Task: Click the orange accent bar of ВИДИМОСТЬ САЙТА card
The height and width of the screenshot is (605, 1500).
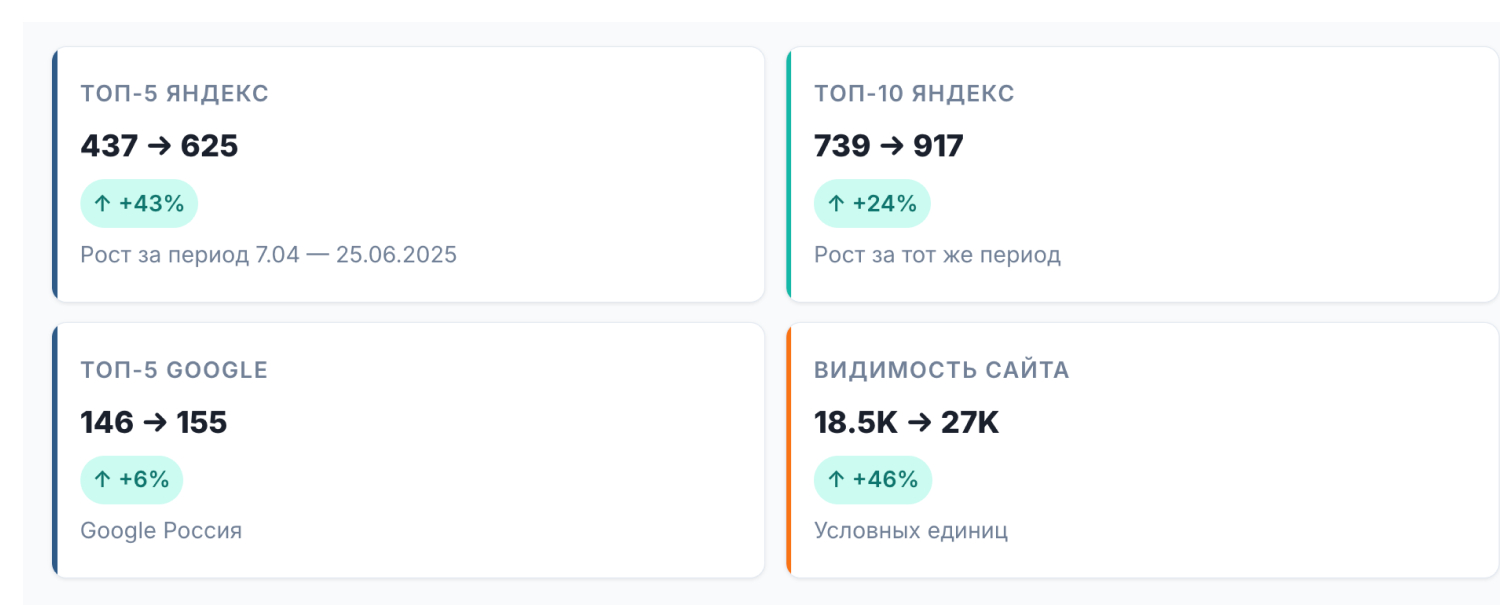Action: 789,450
